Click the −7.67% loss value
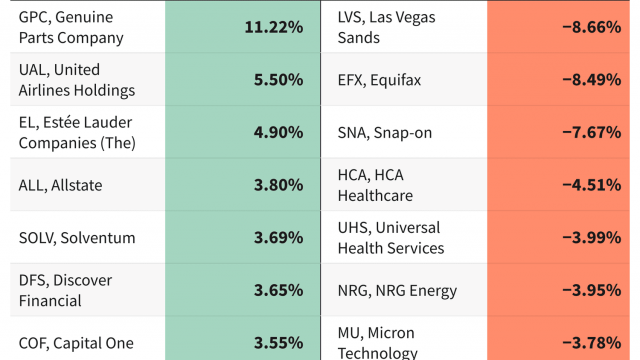 pyautogui.click(x=591, y=132)
